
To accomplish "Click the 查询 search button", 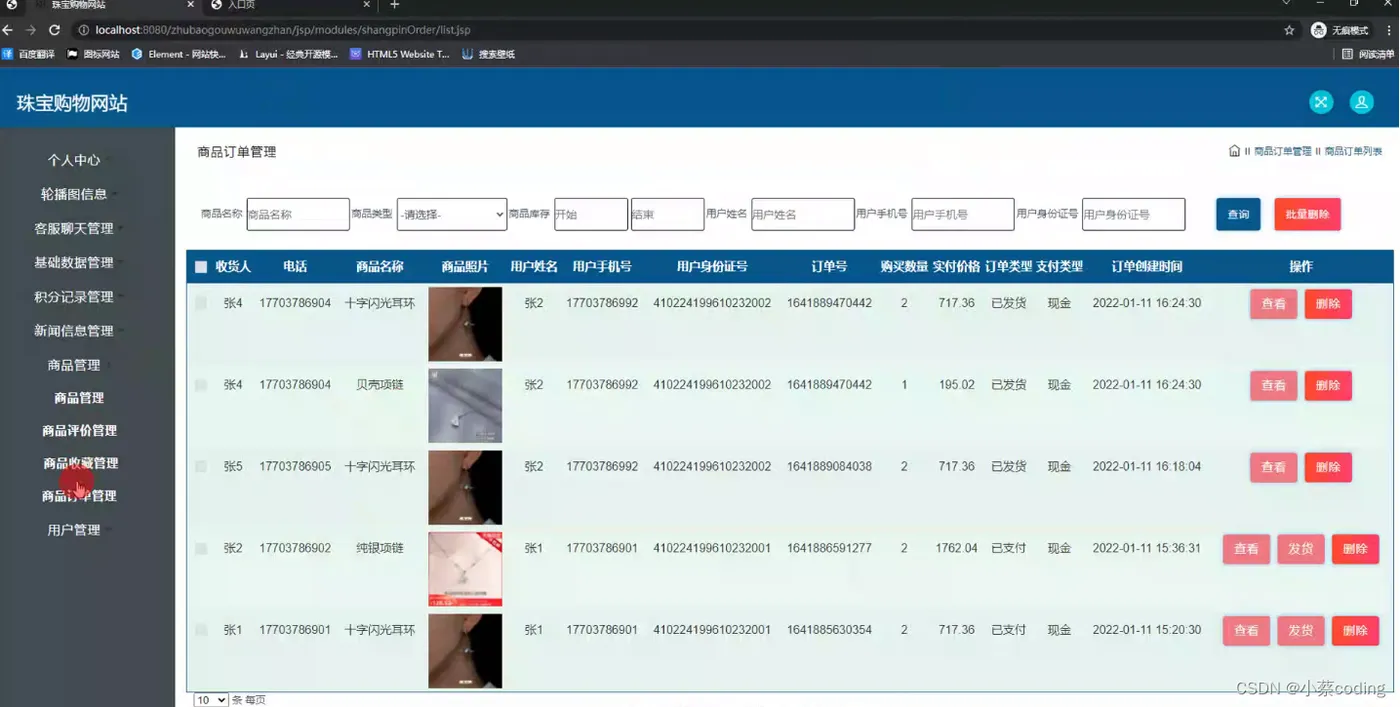I will point(1238,214).
